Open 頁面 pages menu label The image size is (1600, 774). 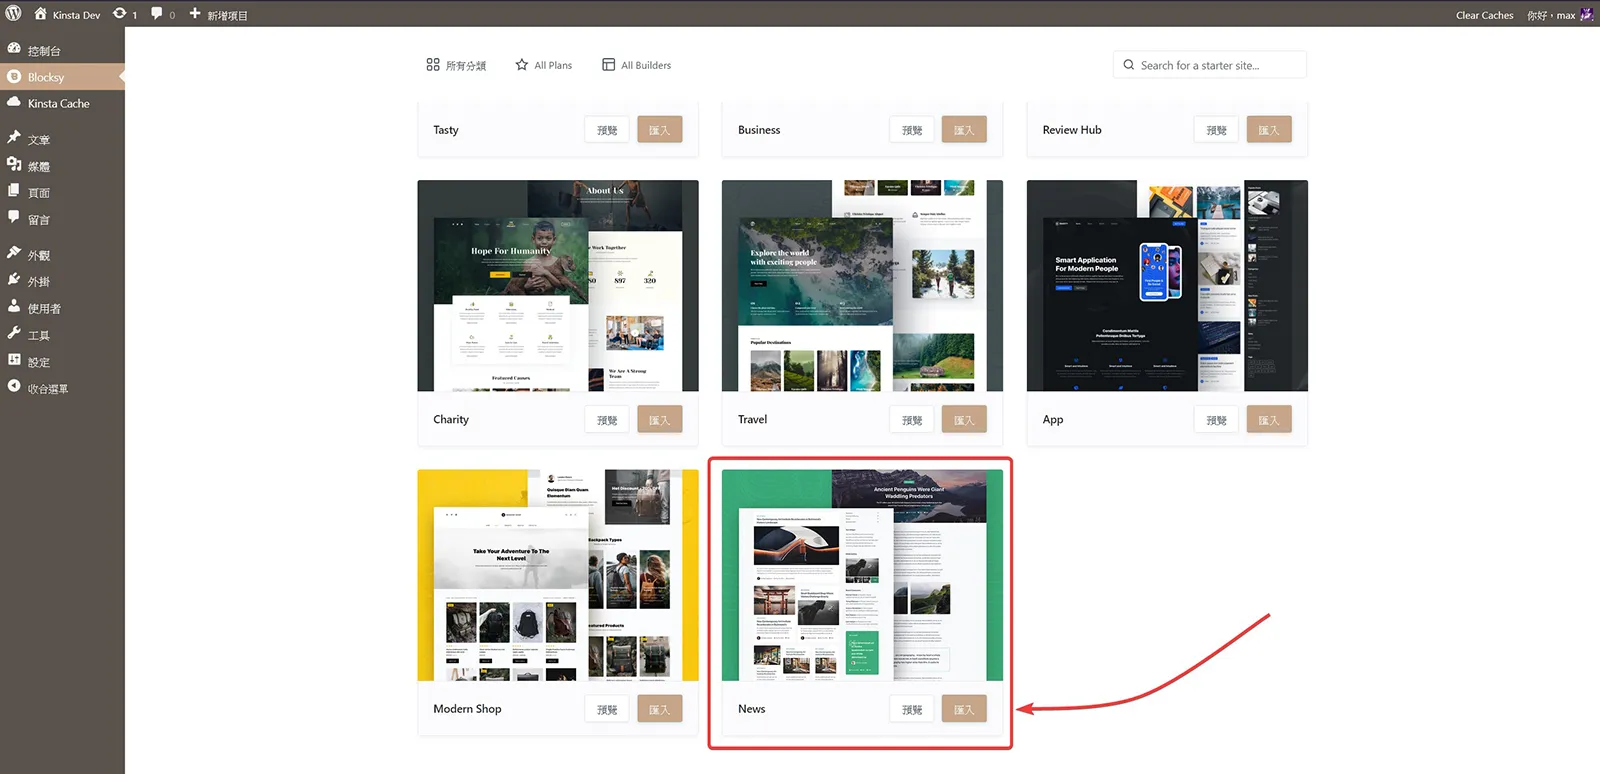[39, 192]
